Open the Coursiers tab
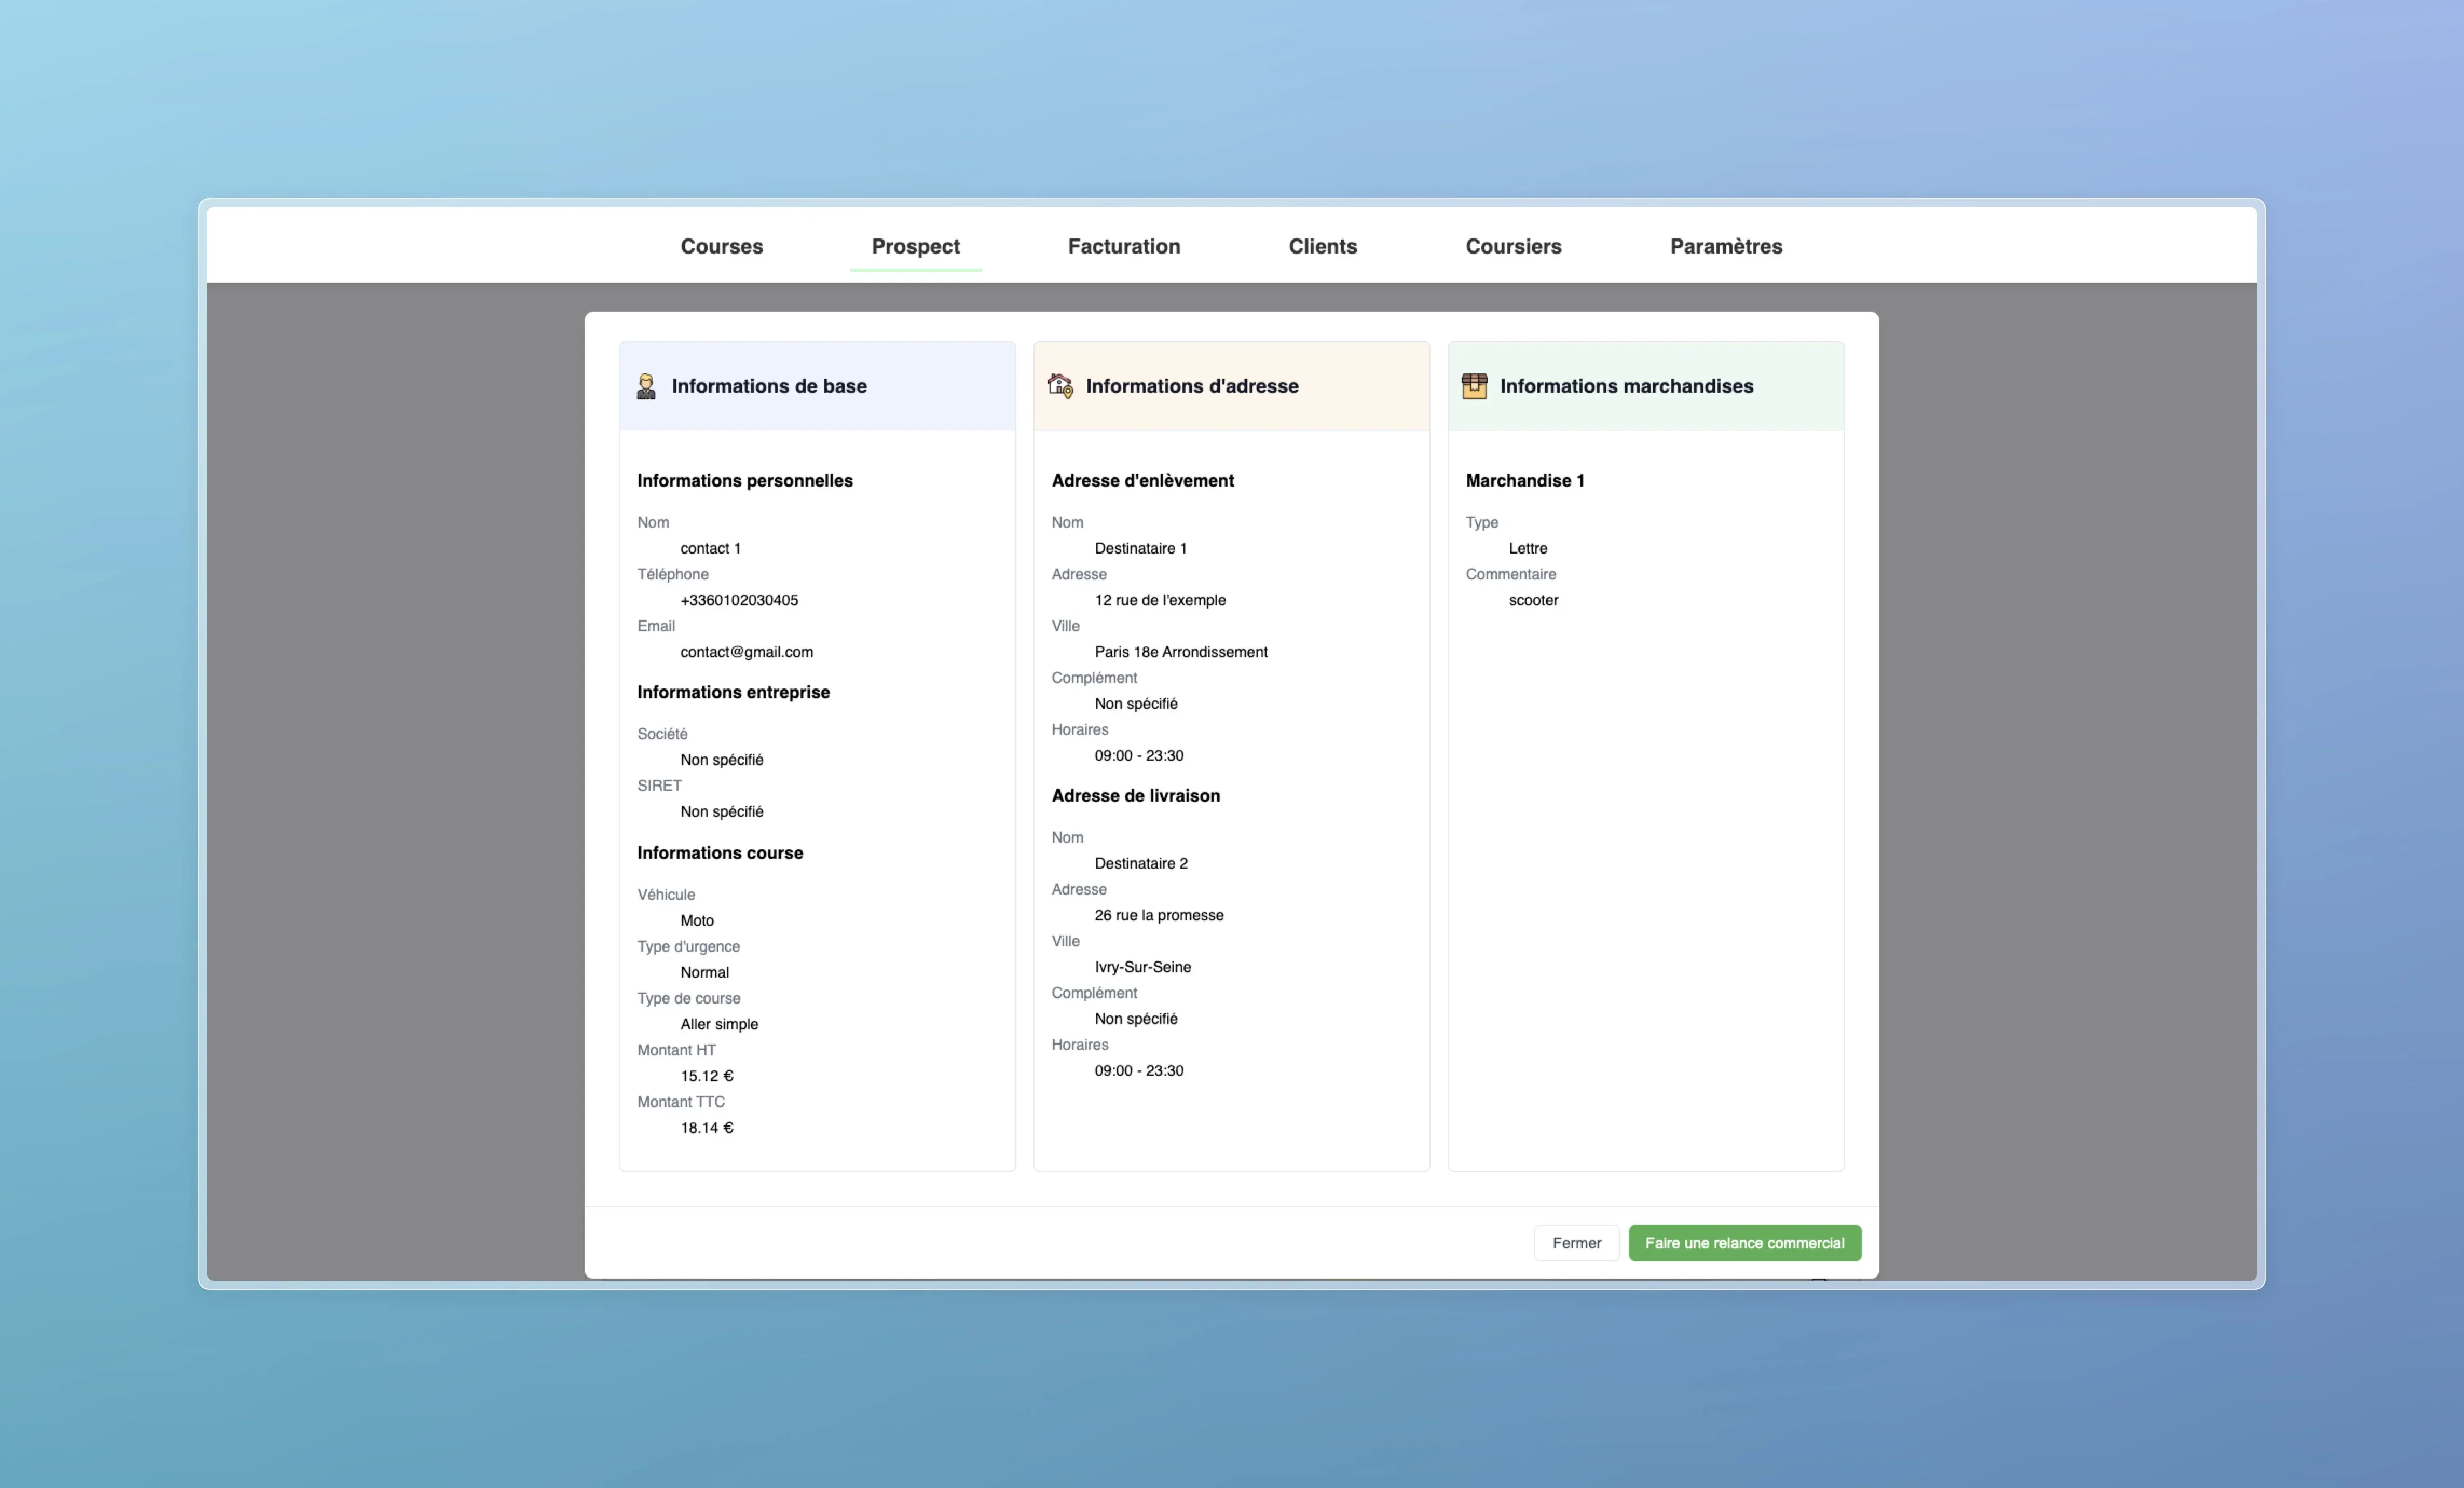This screenshot has width=2464, height=1488. click(x=1513, y=246)
